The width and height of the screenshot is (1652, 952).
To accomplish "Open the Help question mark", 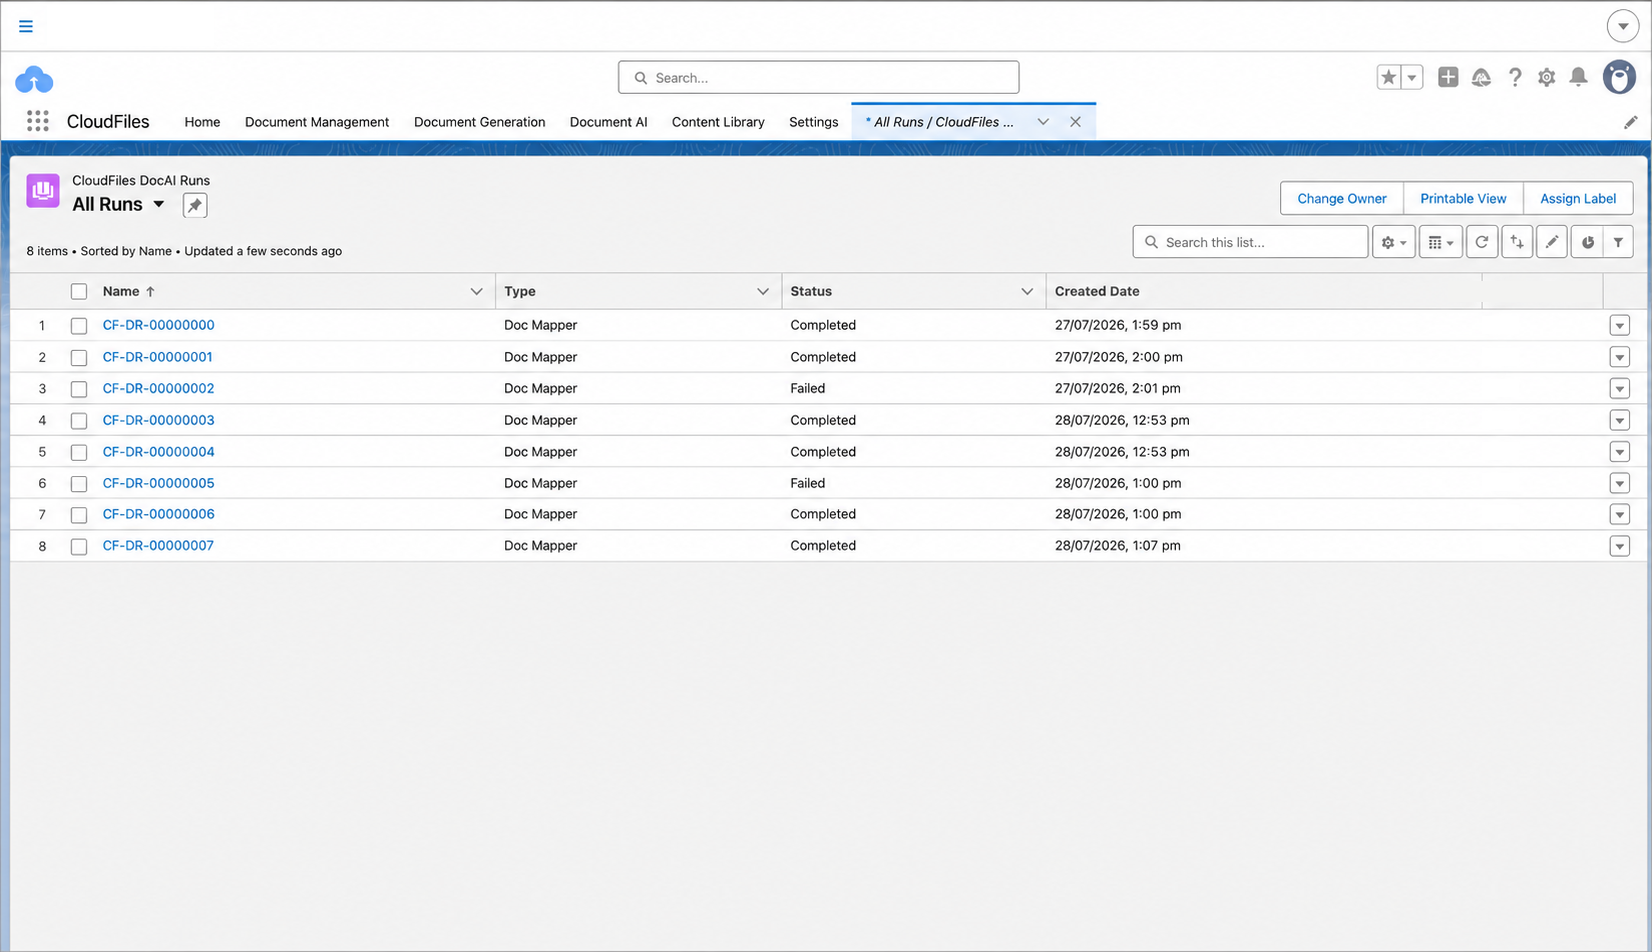I will (1515, 77).
